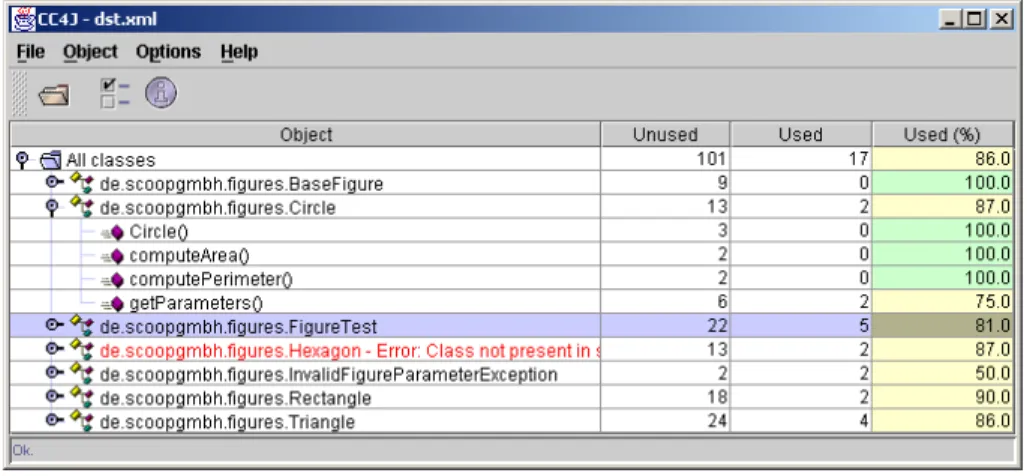This screenshot has height=476, width=1027.
Task: Maximize the CC4J window
Action: [x=974, y=19]
